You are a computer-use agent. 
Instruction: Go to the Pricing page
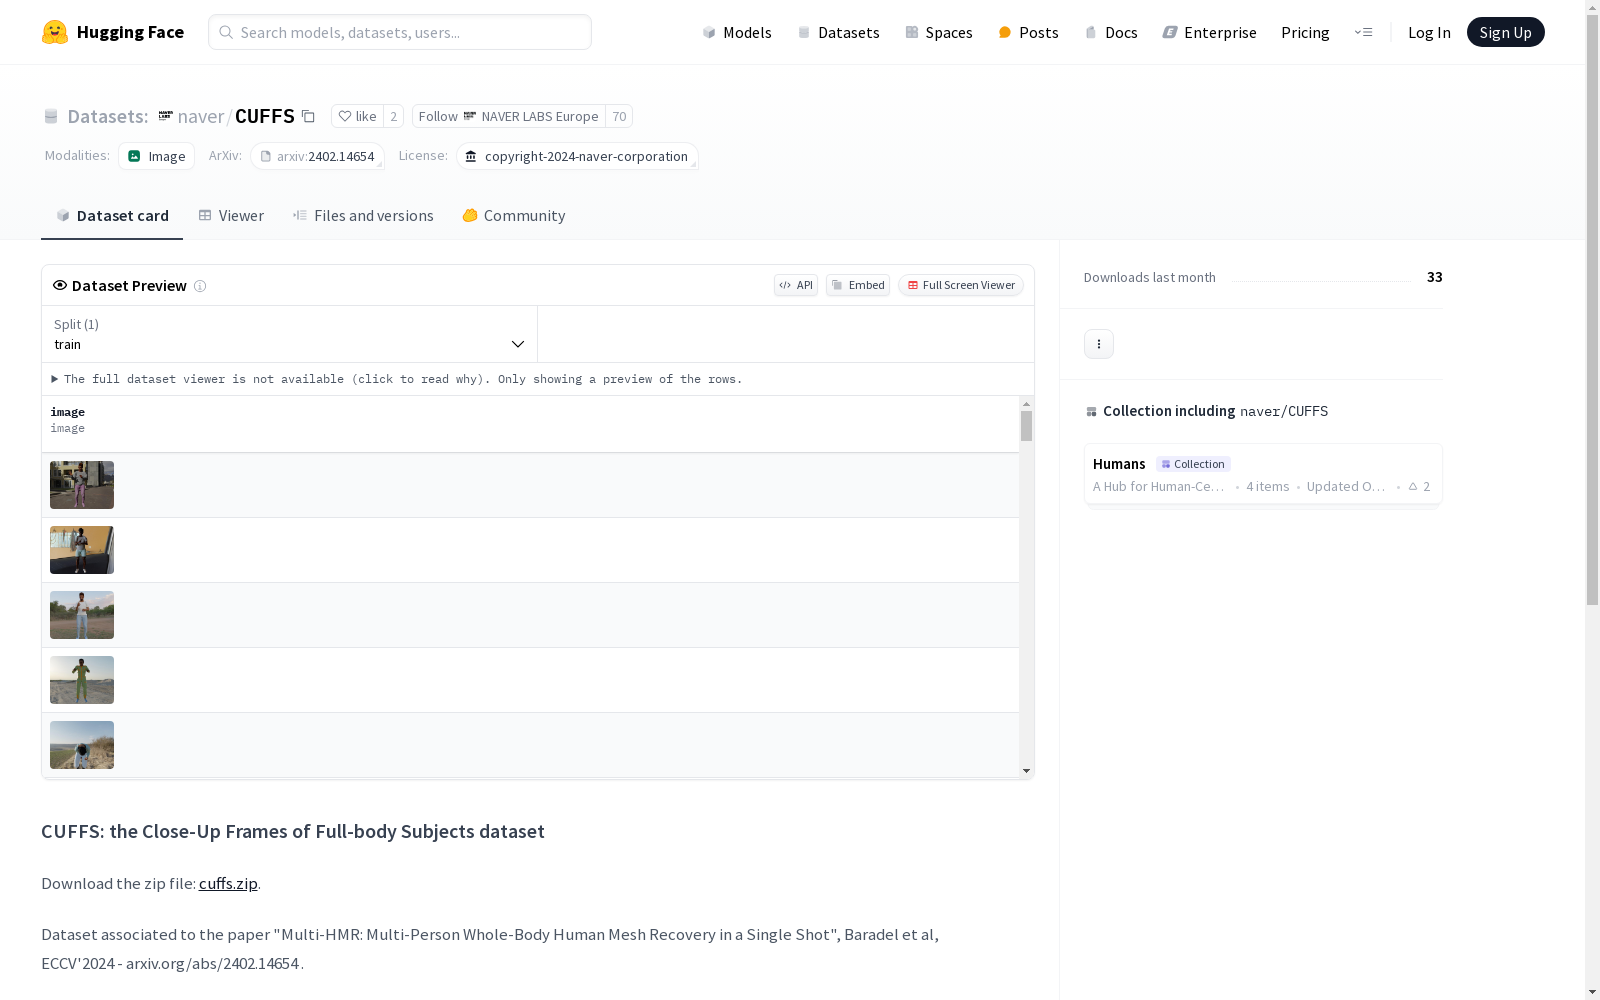pyautogui.click(x=1305, y=32)
